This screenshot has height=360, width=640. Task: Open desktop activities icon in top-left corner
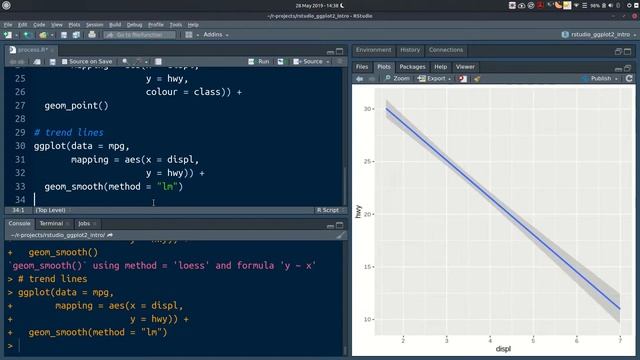(x=6, y=6)
